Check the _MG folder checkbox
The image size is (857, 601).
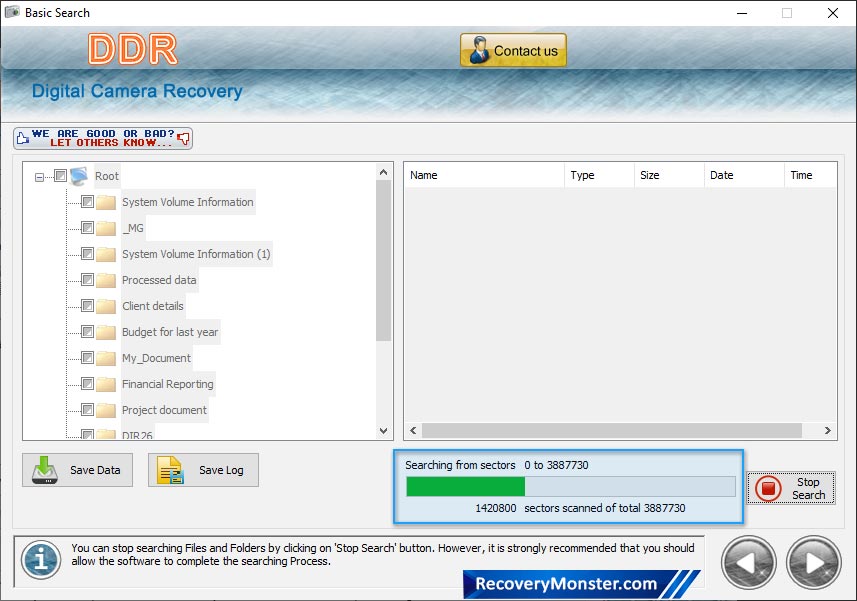tap(87, 227)
